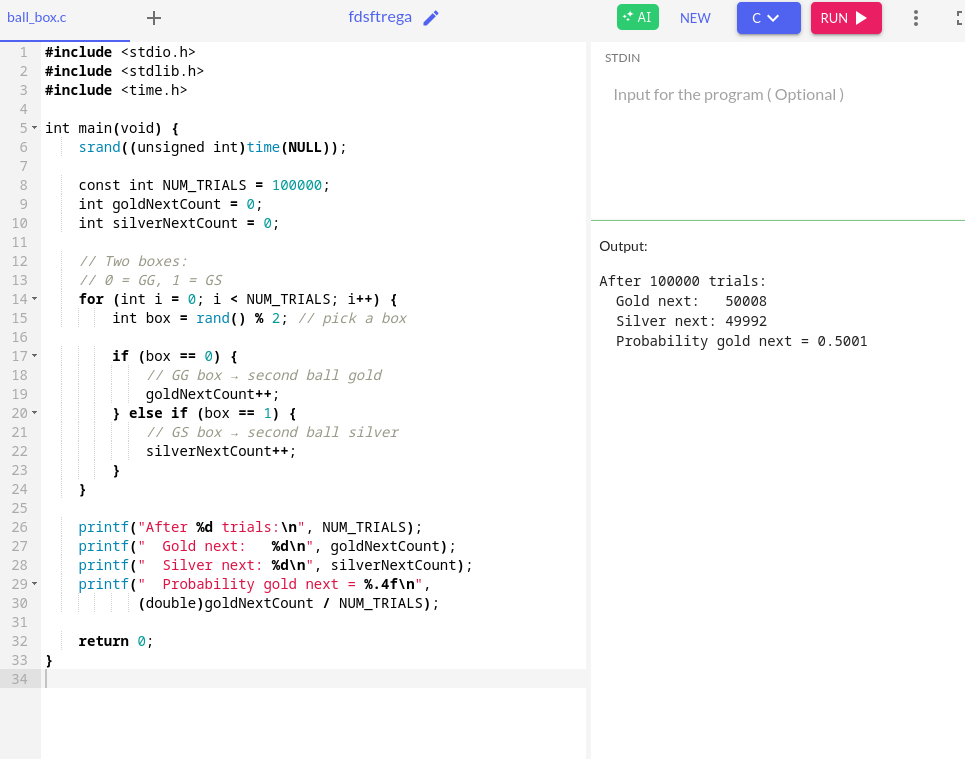The width and height of the screenshot is (965, 759).
Task: Fold the printf statement at line 29
Action: (34, 584)
